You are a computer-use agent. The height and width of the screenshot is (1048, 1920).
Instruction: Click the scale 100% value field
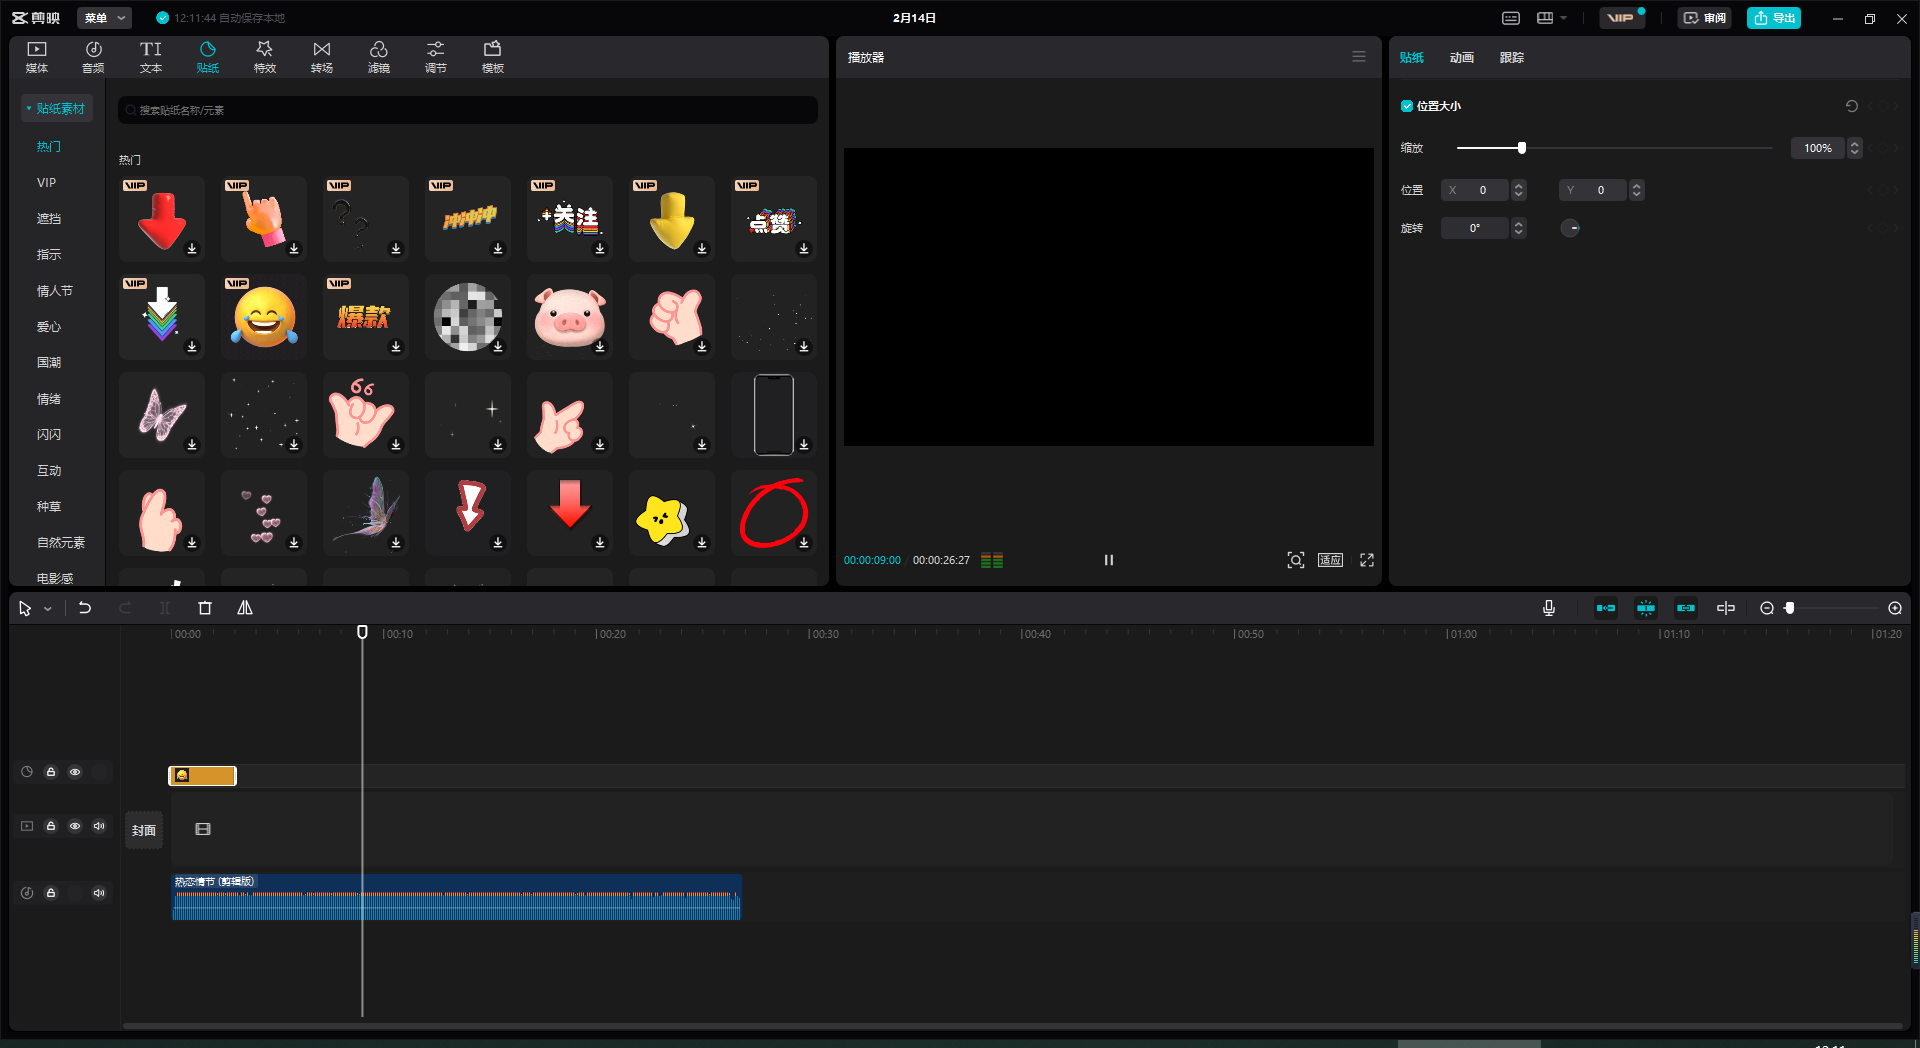click(1818, 148)
